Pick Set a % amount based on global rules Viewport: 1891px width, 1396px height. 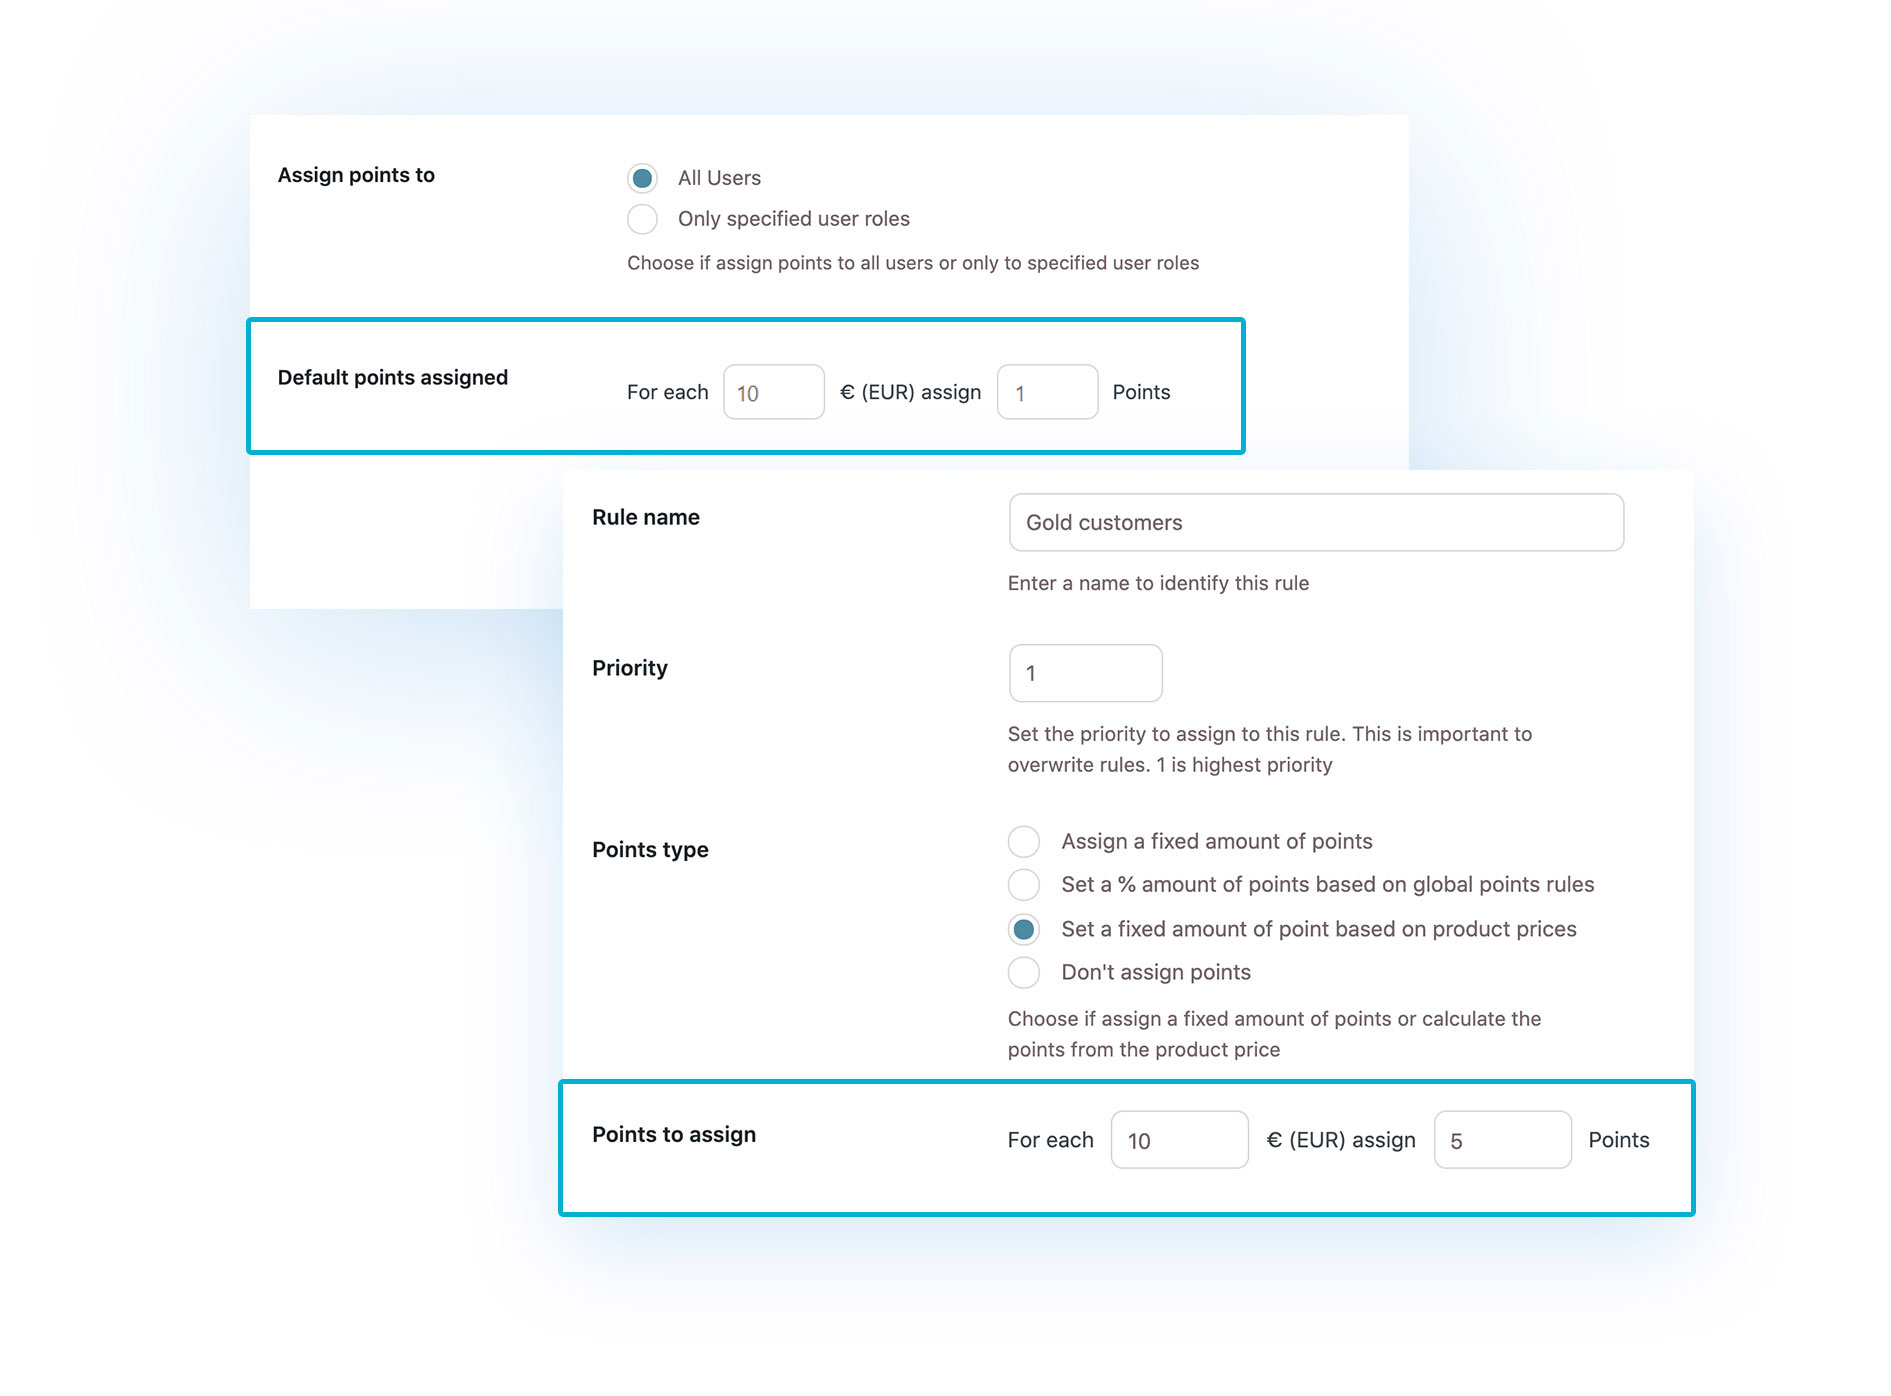pyautogui.click(x=1023, y=885)
